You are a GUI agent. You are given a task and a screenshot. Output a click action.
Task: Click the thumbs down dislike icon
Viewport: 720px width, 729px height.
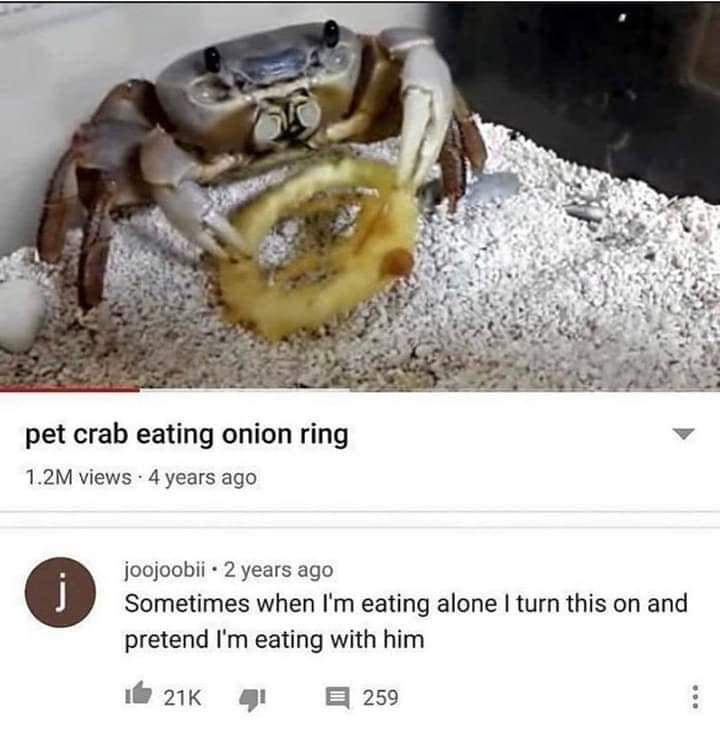[x=252, y=699]
